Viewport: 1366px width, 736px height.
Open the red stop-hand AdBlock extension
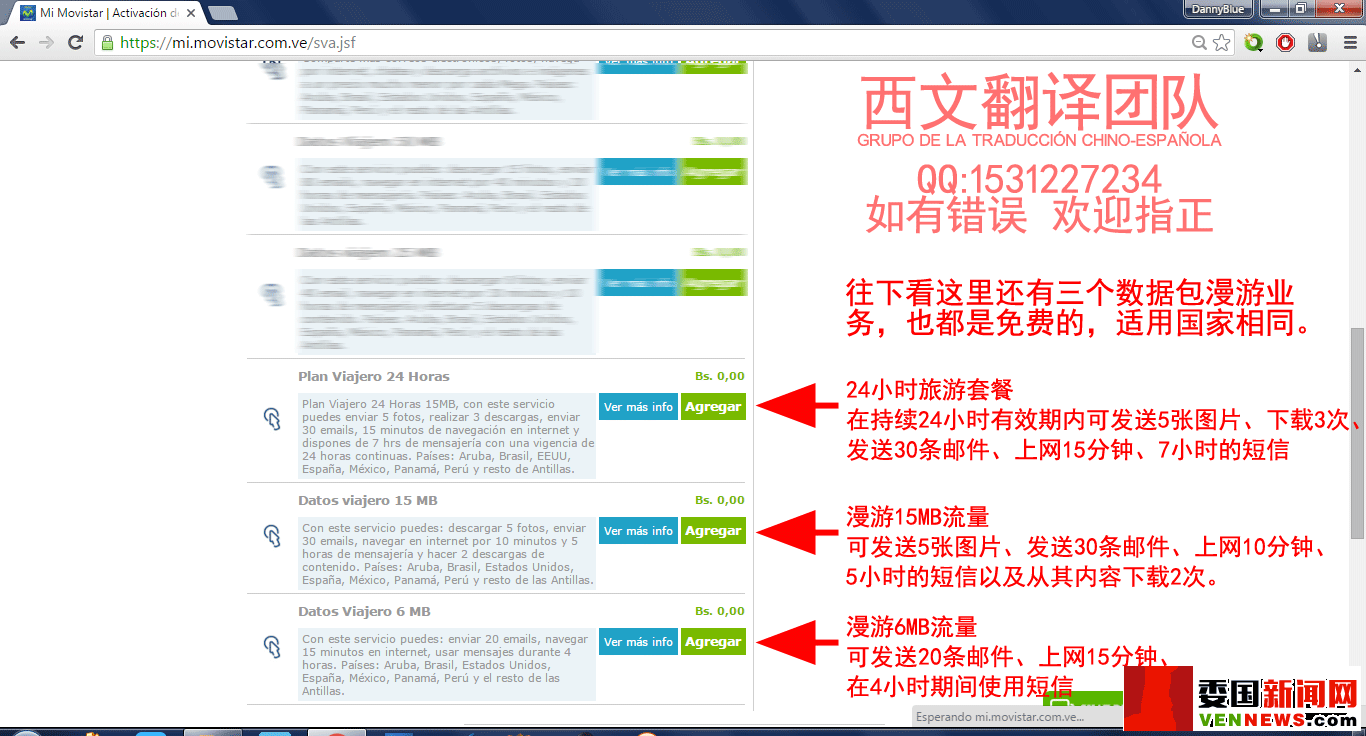pos(1286,43)
